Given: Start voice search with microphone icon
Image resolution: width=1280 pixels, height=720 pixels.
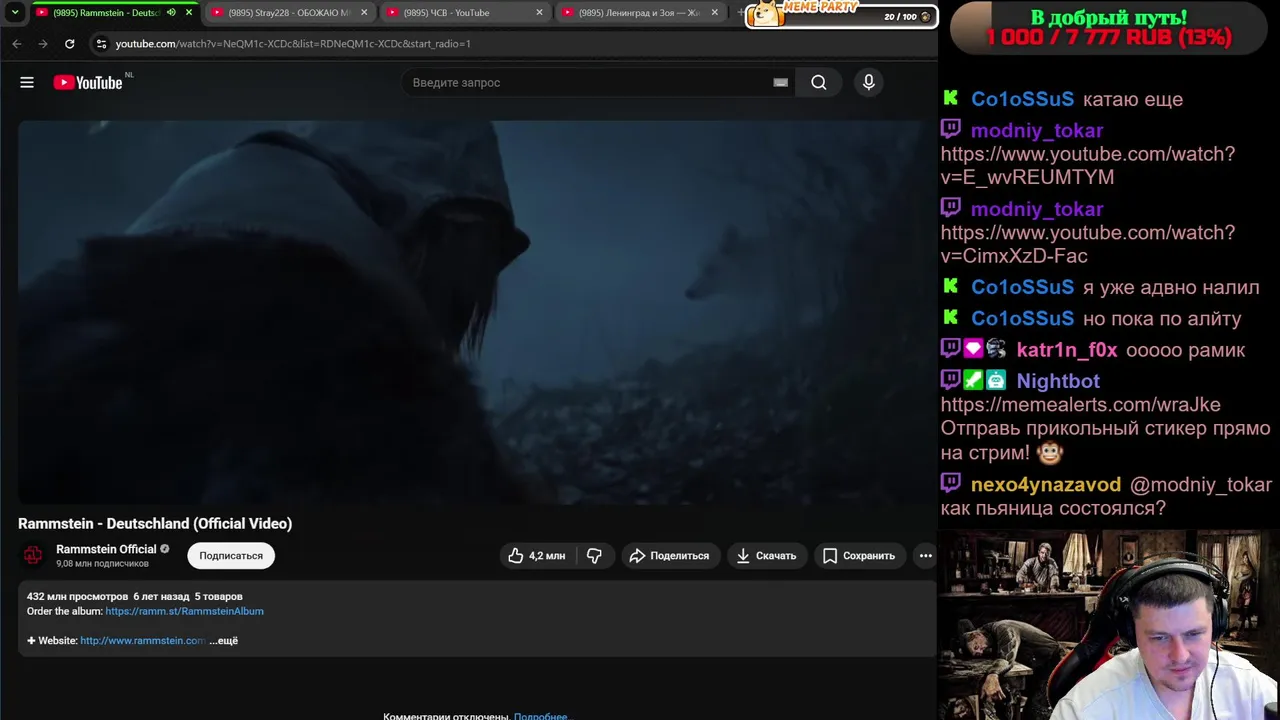Looking at the screenshot, I should tap(869, 83).
